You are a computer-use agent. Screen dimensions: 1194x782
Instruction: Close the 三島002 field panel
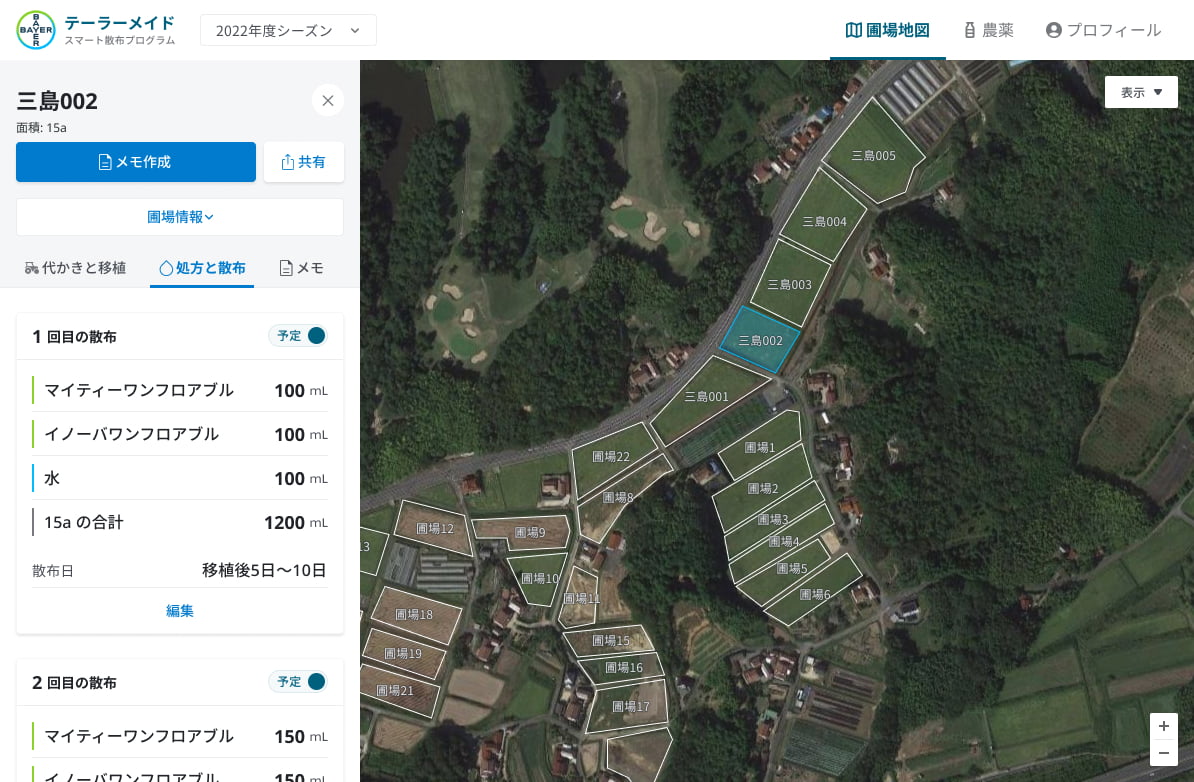tap(328, 100)
